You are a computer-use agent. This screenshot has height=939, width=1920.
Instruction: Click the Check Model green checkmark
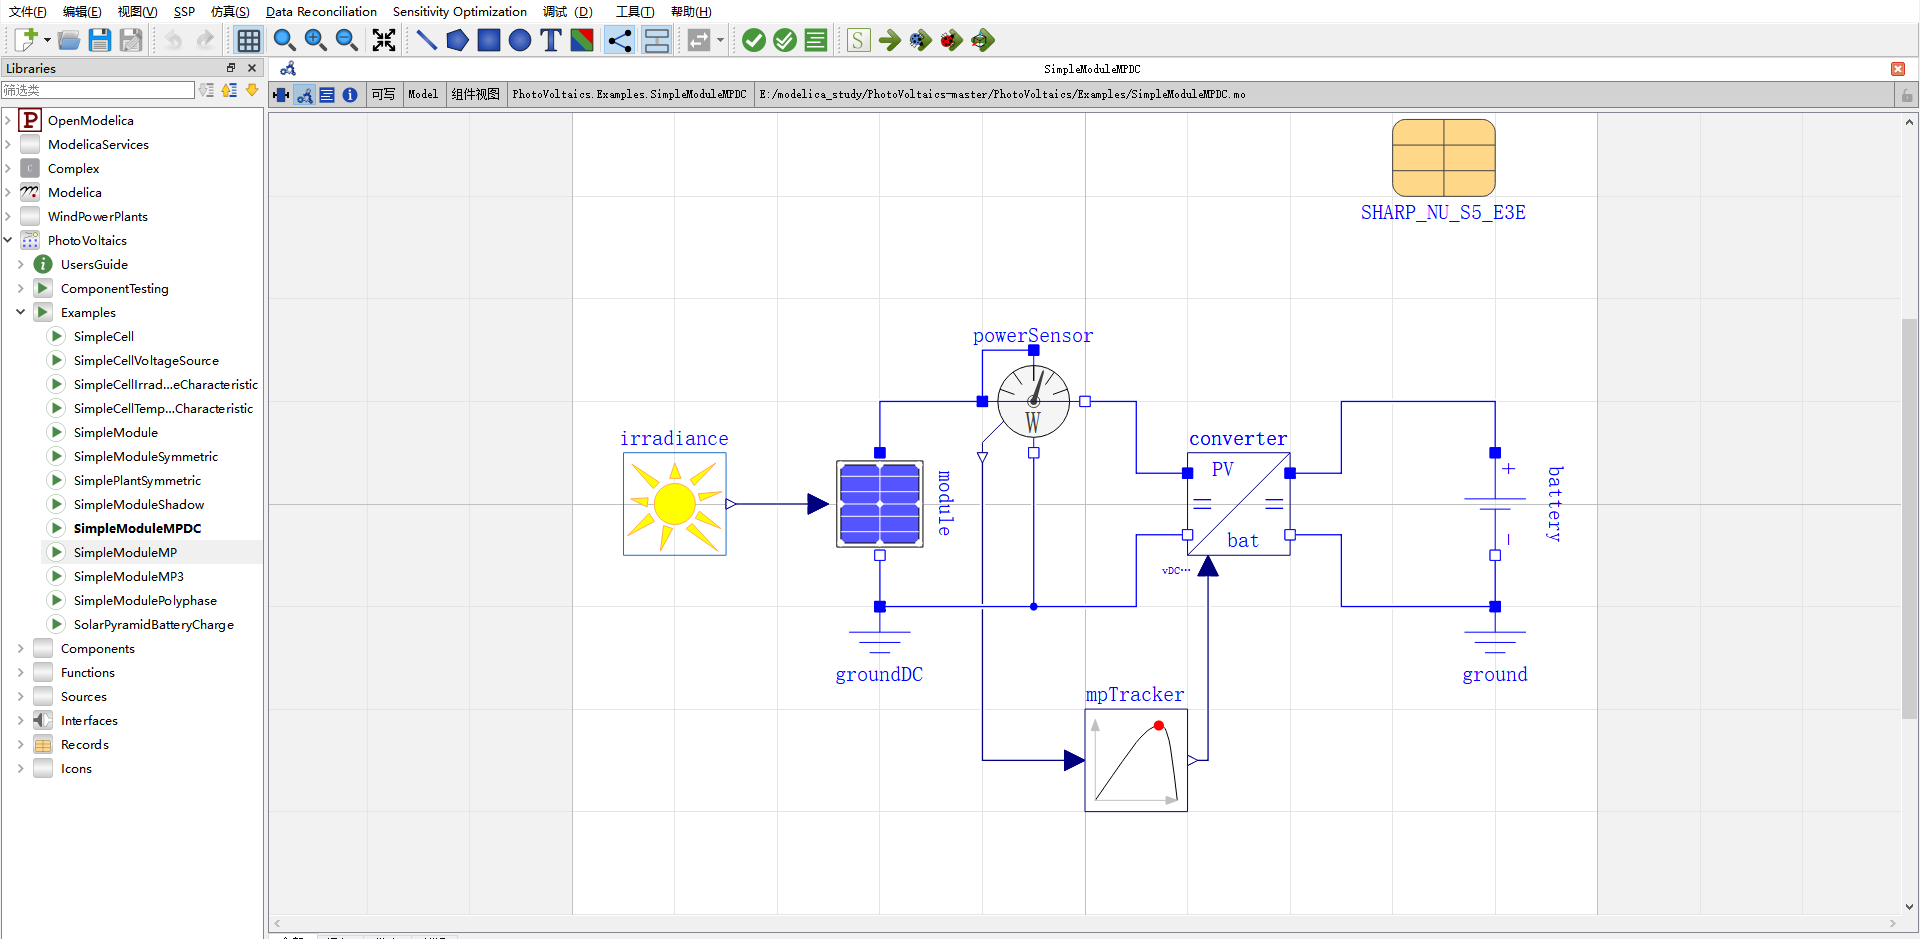point(754,40)
